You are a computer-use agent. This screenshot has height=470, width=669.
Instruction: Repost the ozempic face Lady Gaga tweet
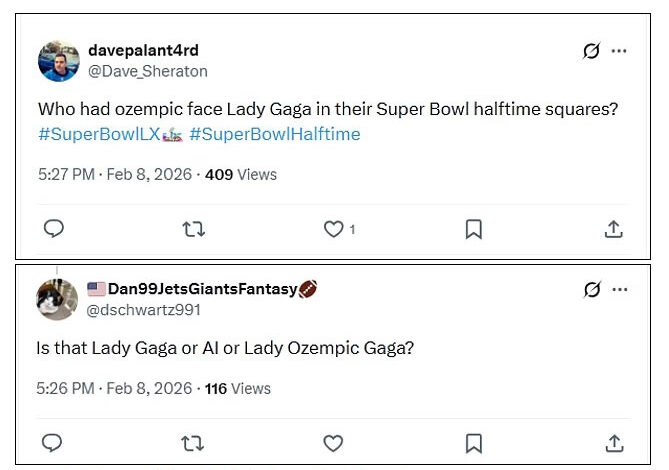pos(193,229)
